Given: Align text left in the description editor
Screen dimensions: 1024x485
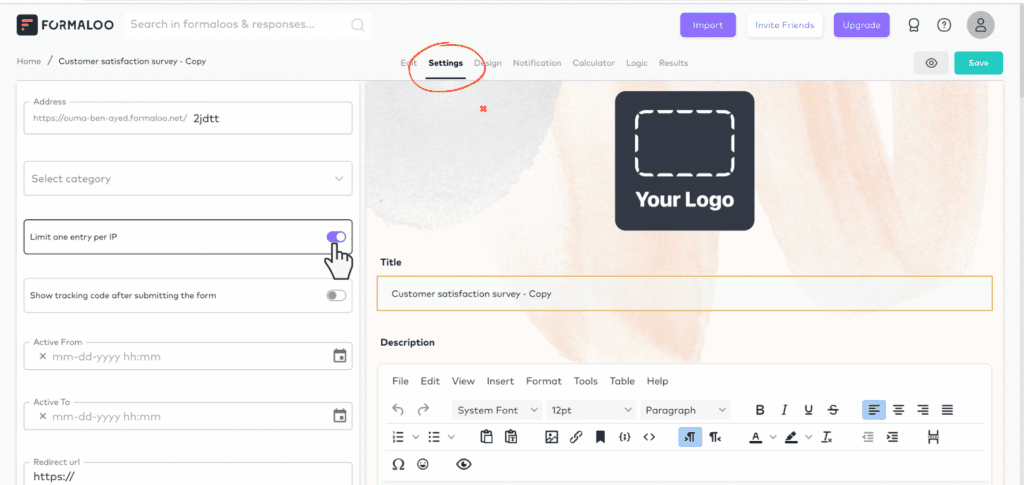Looking at the screenshot, I should (x=874, y=410).
